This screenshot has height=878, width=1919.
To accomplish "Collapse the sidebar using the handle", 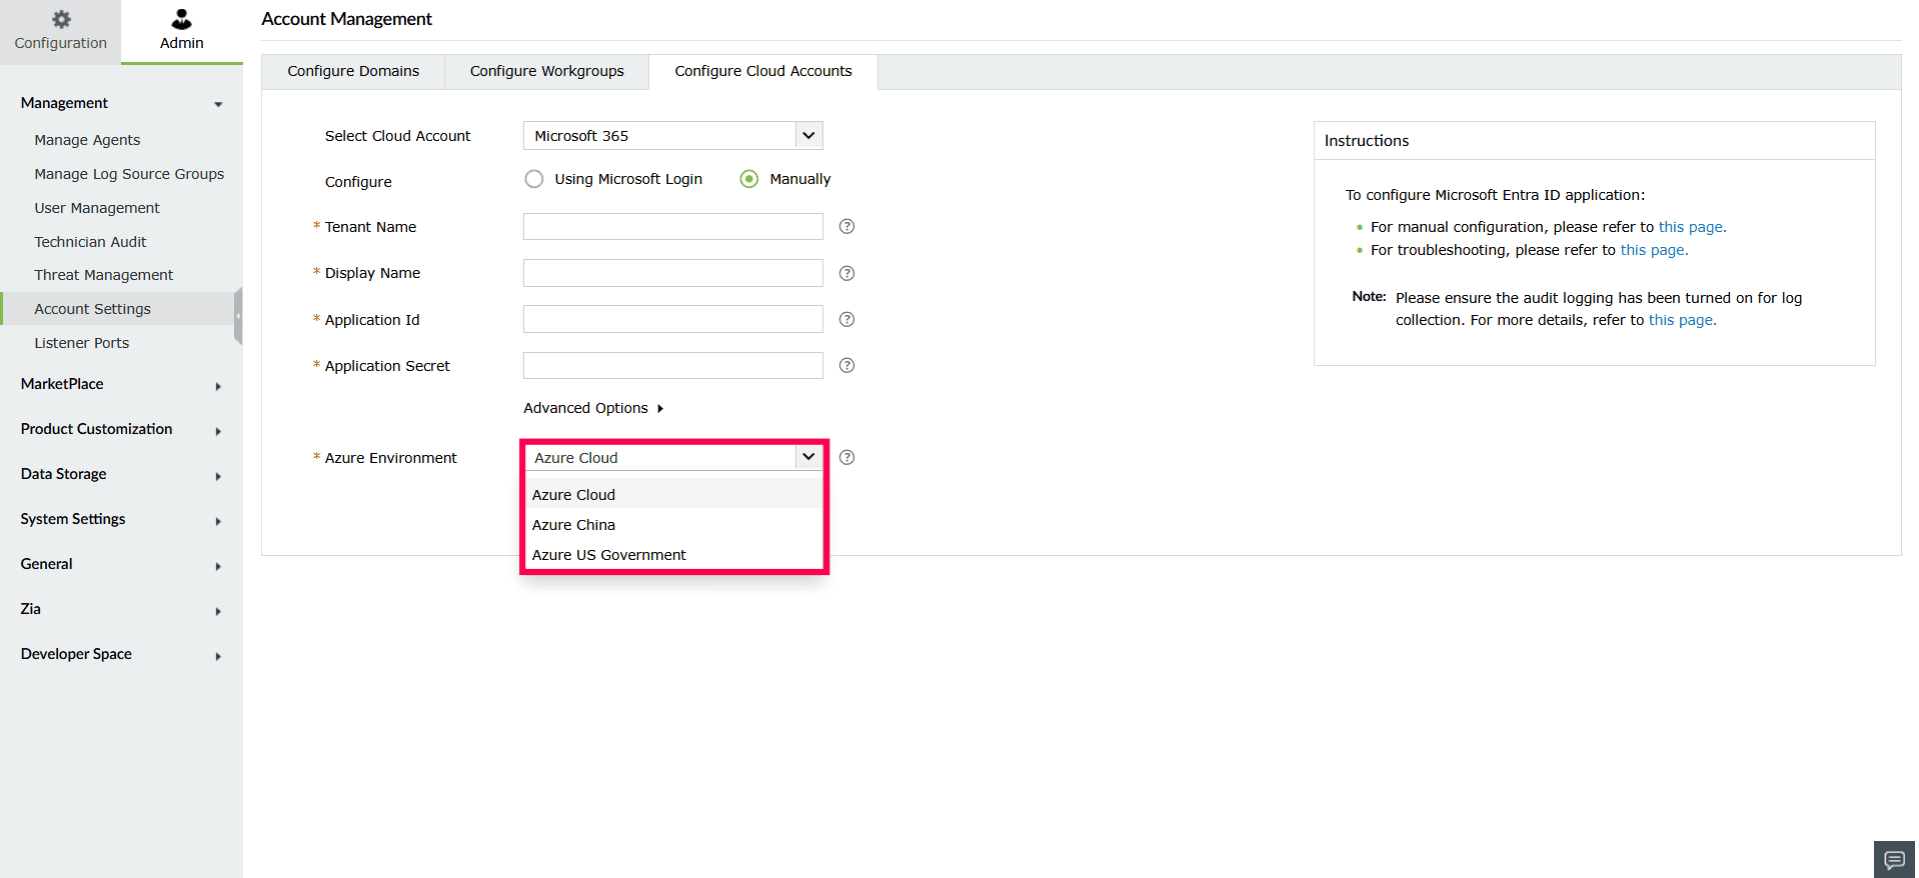I will [x=238, y=315].
